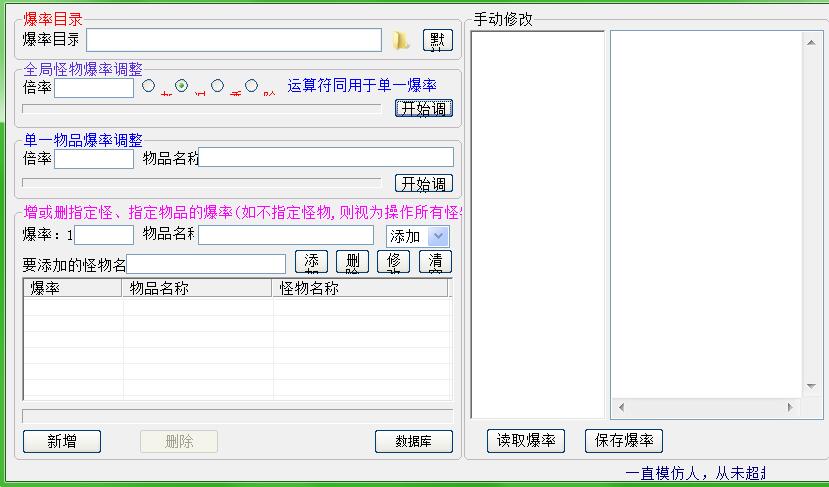Image resolution: width=829 pixels, height=487 pixels.
Task: Click the 读取爆率 button
Action: pyautogui.click(x=526, y=440)
